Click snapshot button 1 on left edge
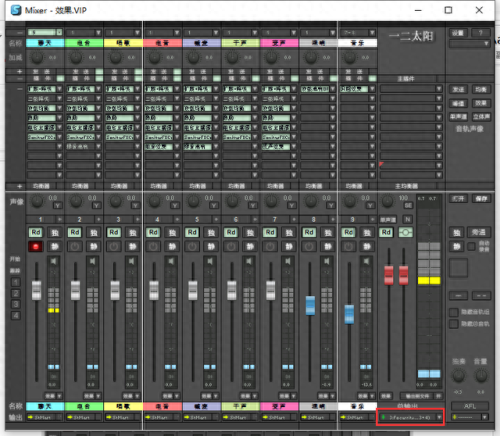Image resolution: width=500 pixels, height=436 pixels. (x=16, y=282)
